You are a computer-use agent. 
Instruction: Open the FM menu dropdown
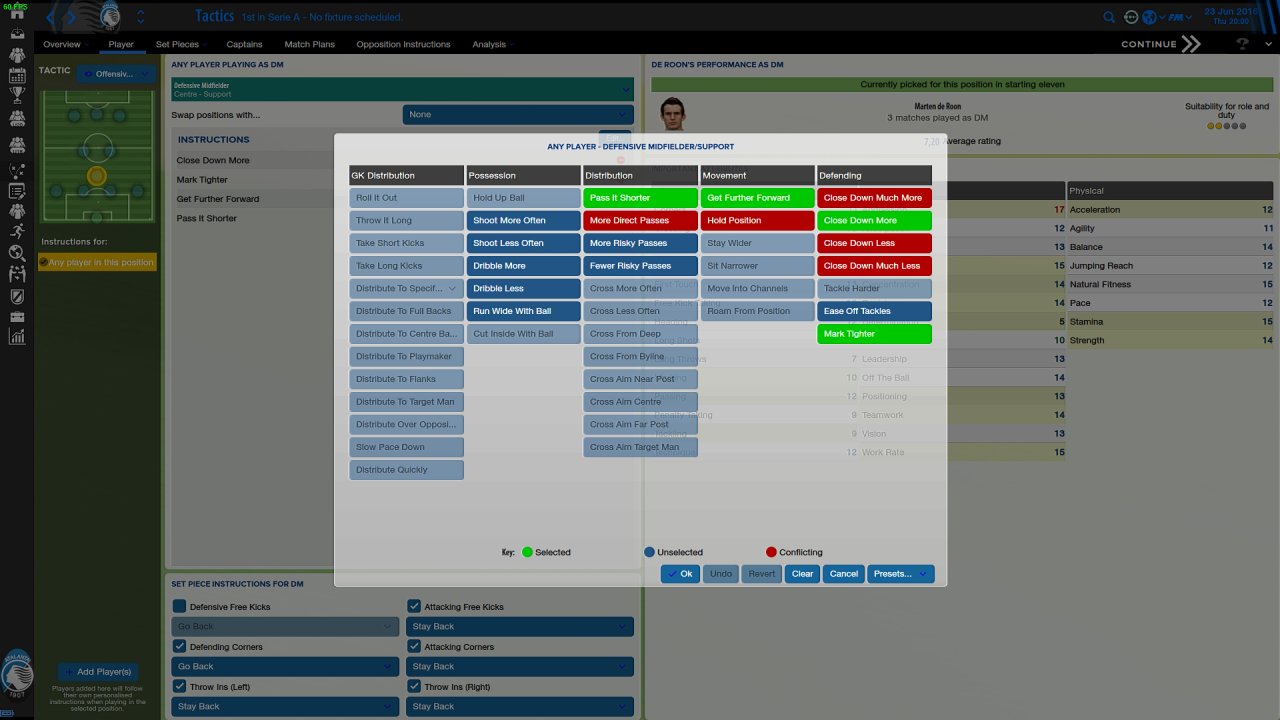[1179, 17]
